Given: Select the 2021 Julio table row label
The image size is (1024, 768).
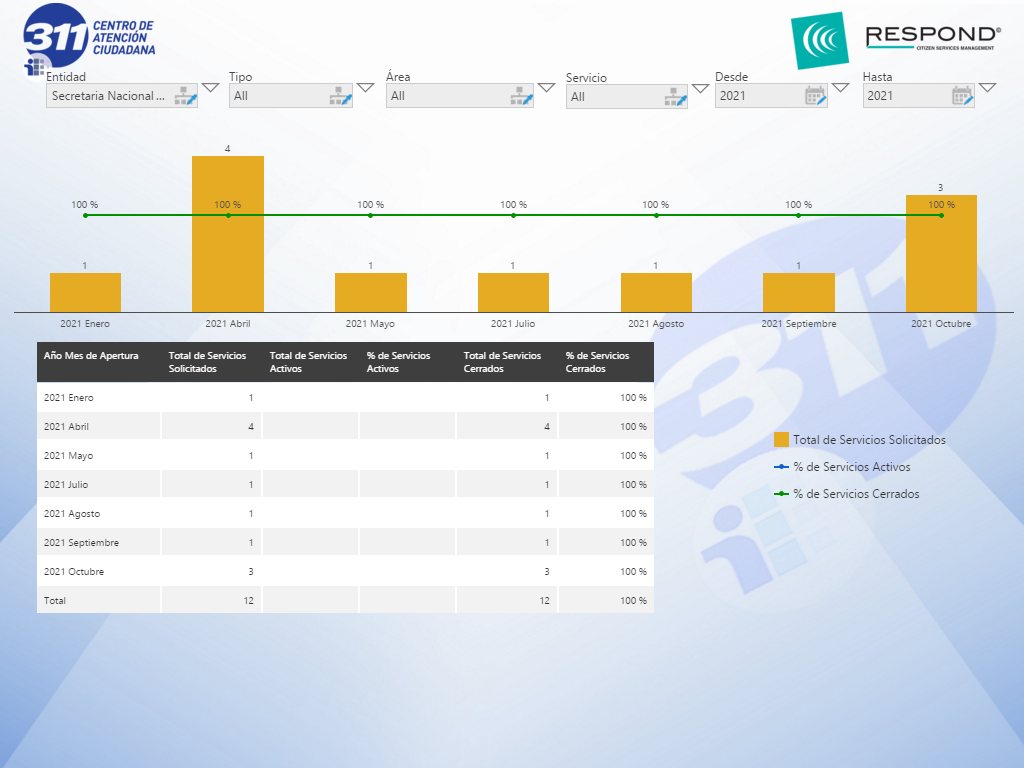Looking at the screenshot, I should [65, 485].
